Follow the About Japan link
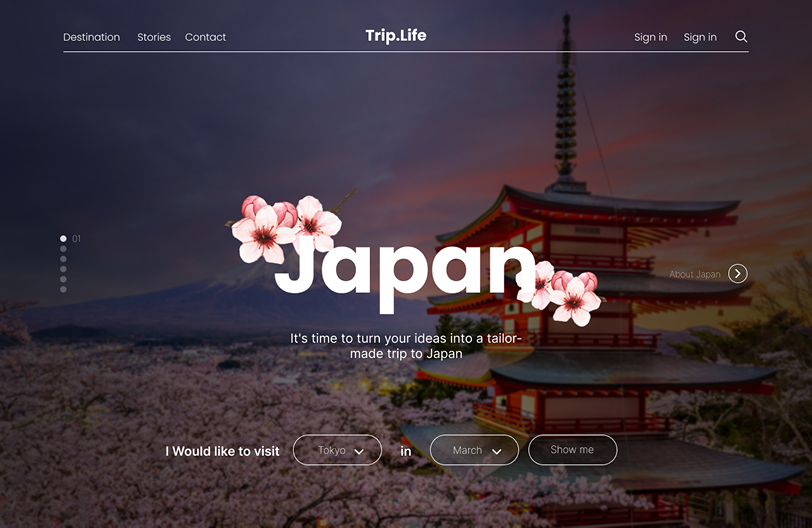 pos(694,274)
